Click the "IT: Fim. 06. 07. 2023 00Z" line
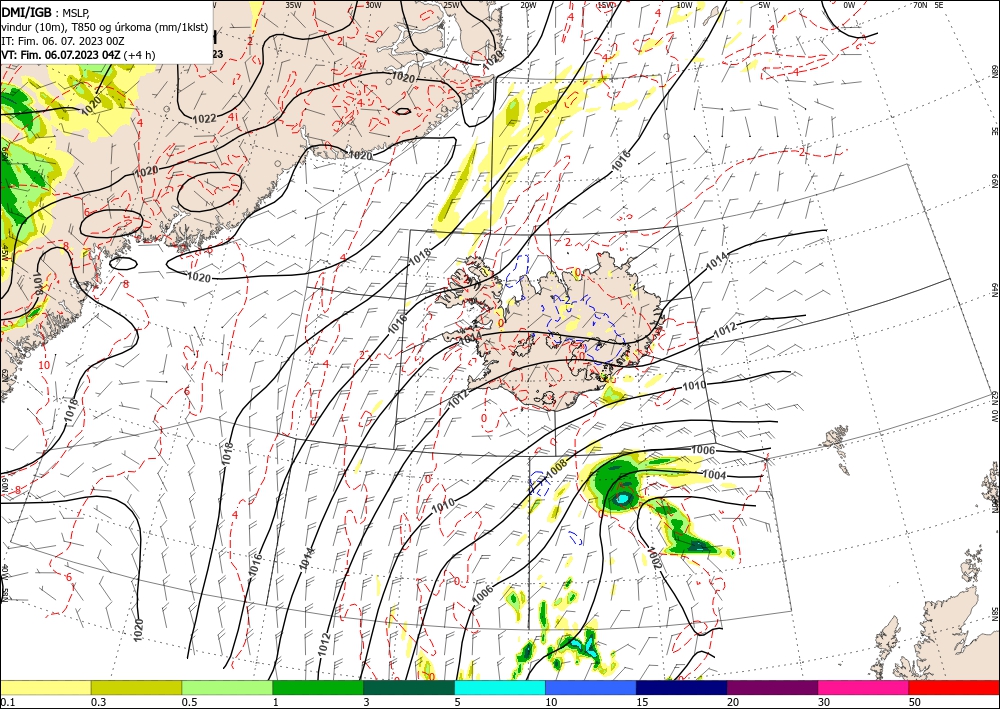 pyautogui.click(x=62, y=41)
